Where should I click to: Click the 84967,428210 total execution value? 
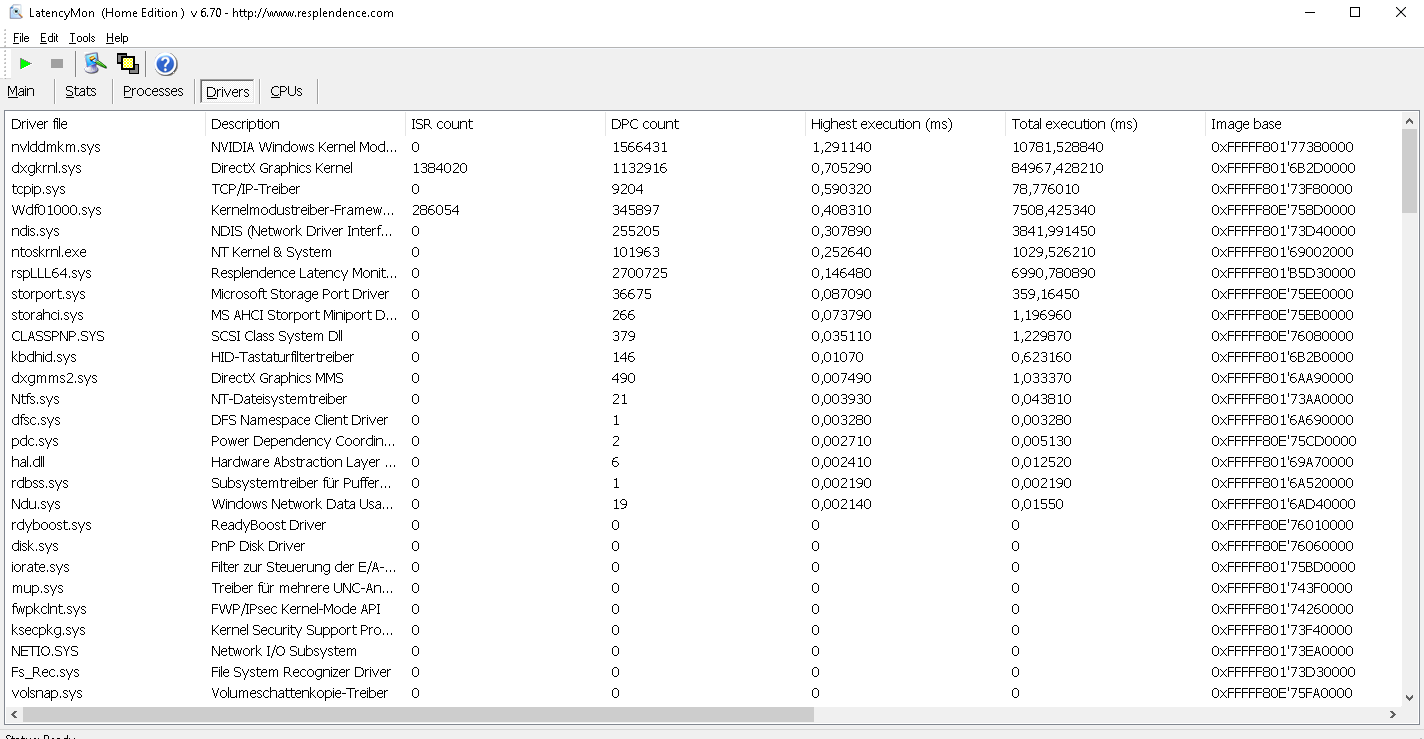coord(1057,168)
